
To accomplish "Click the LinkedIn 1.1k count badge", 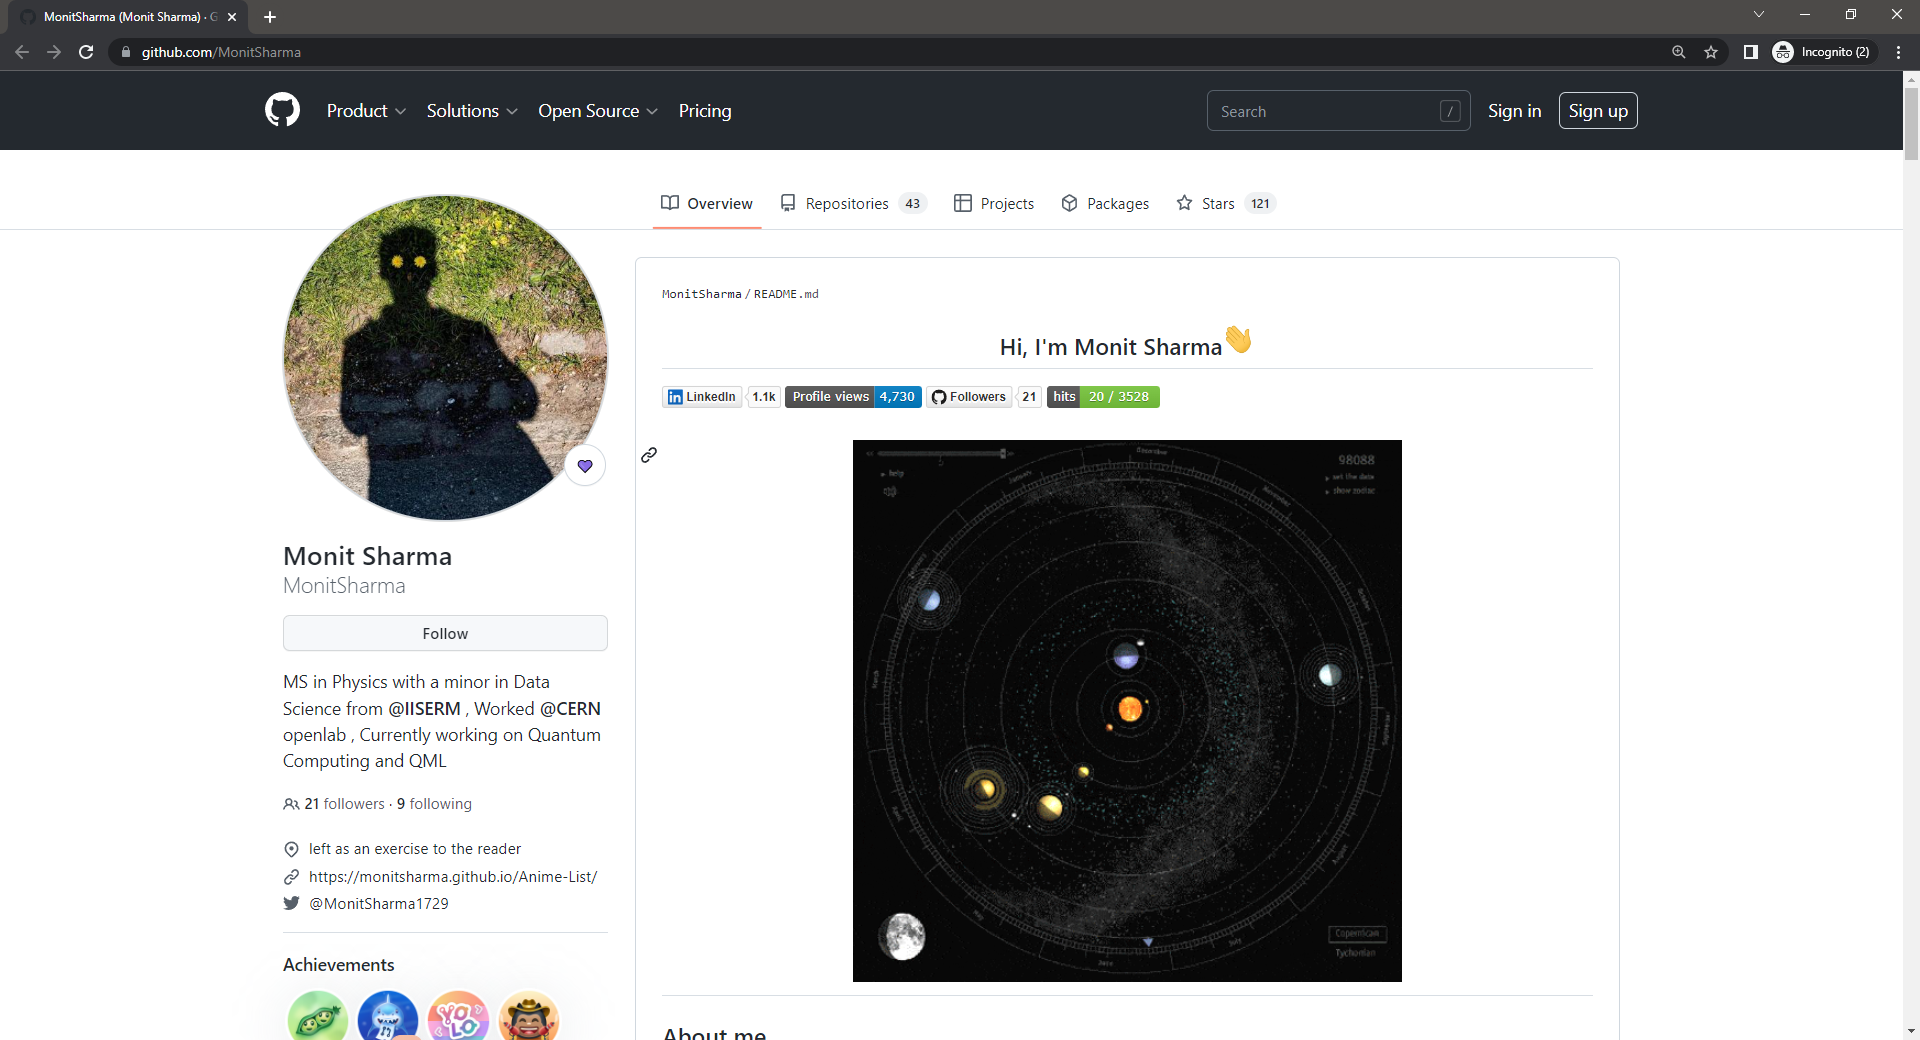I will 764,397.
